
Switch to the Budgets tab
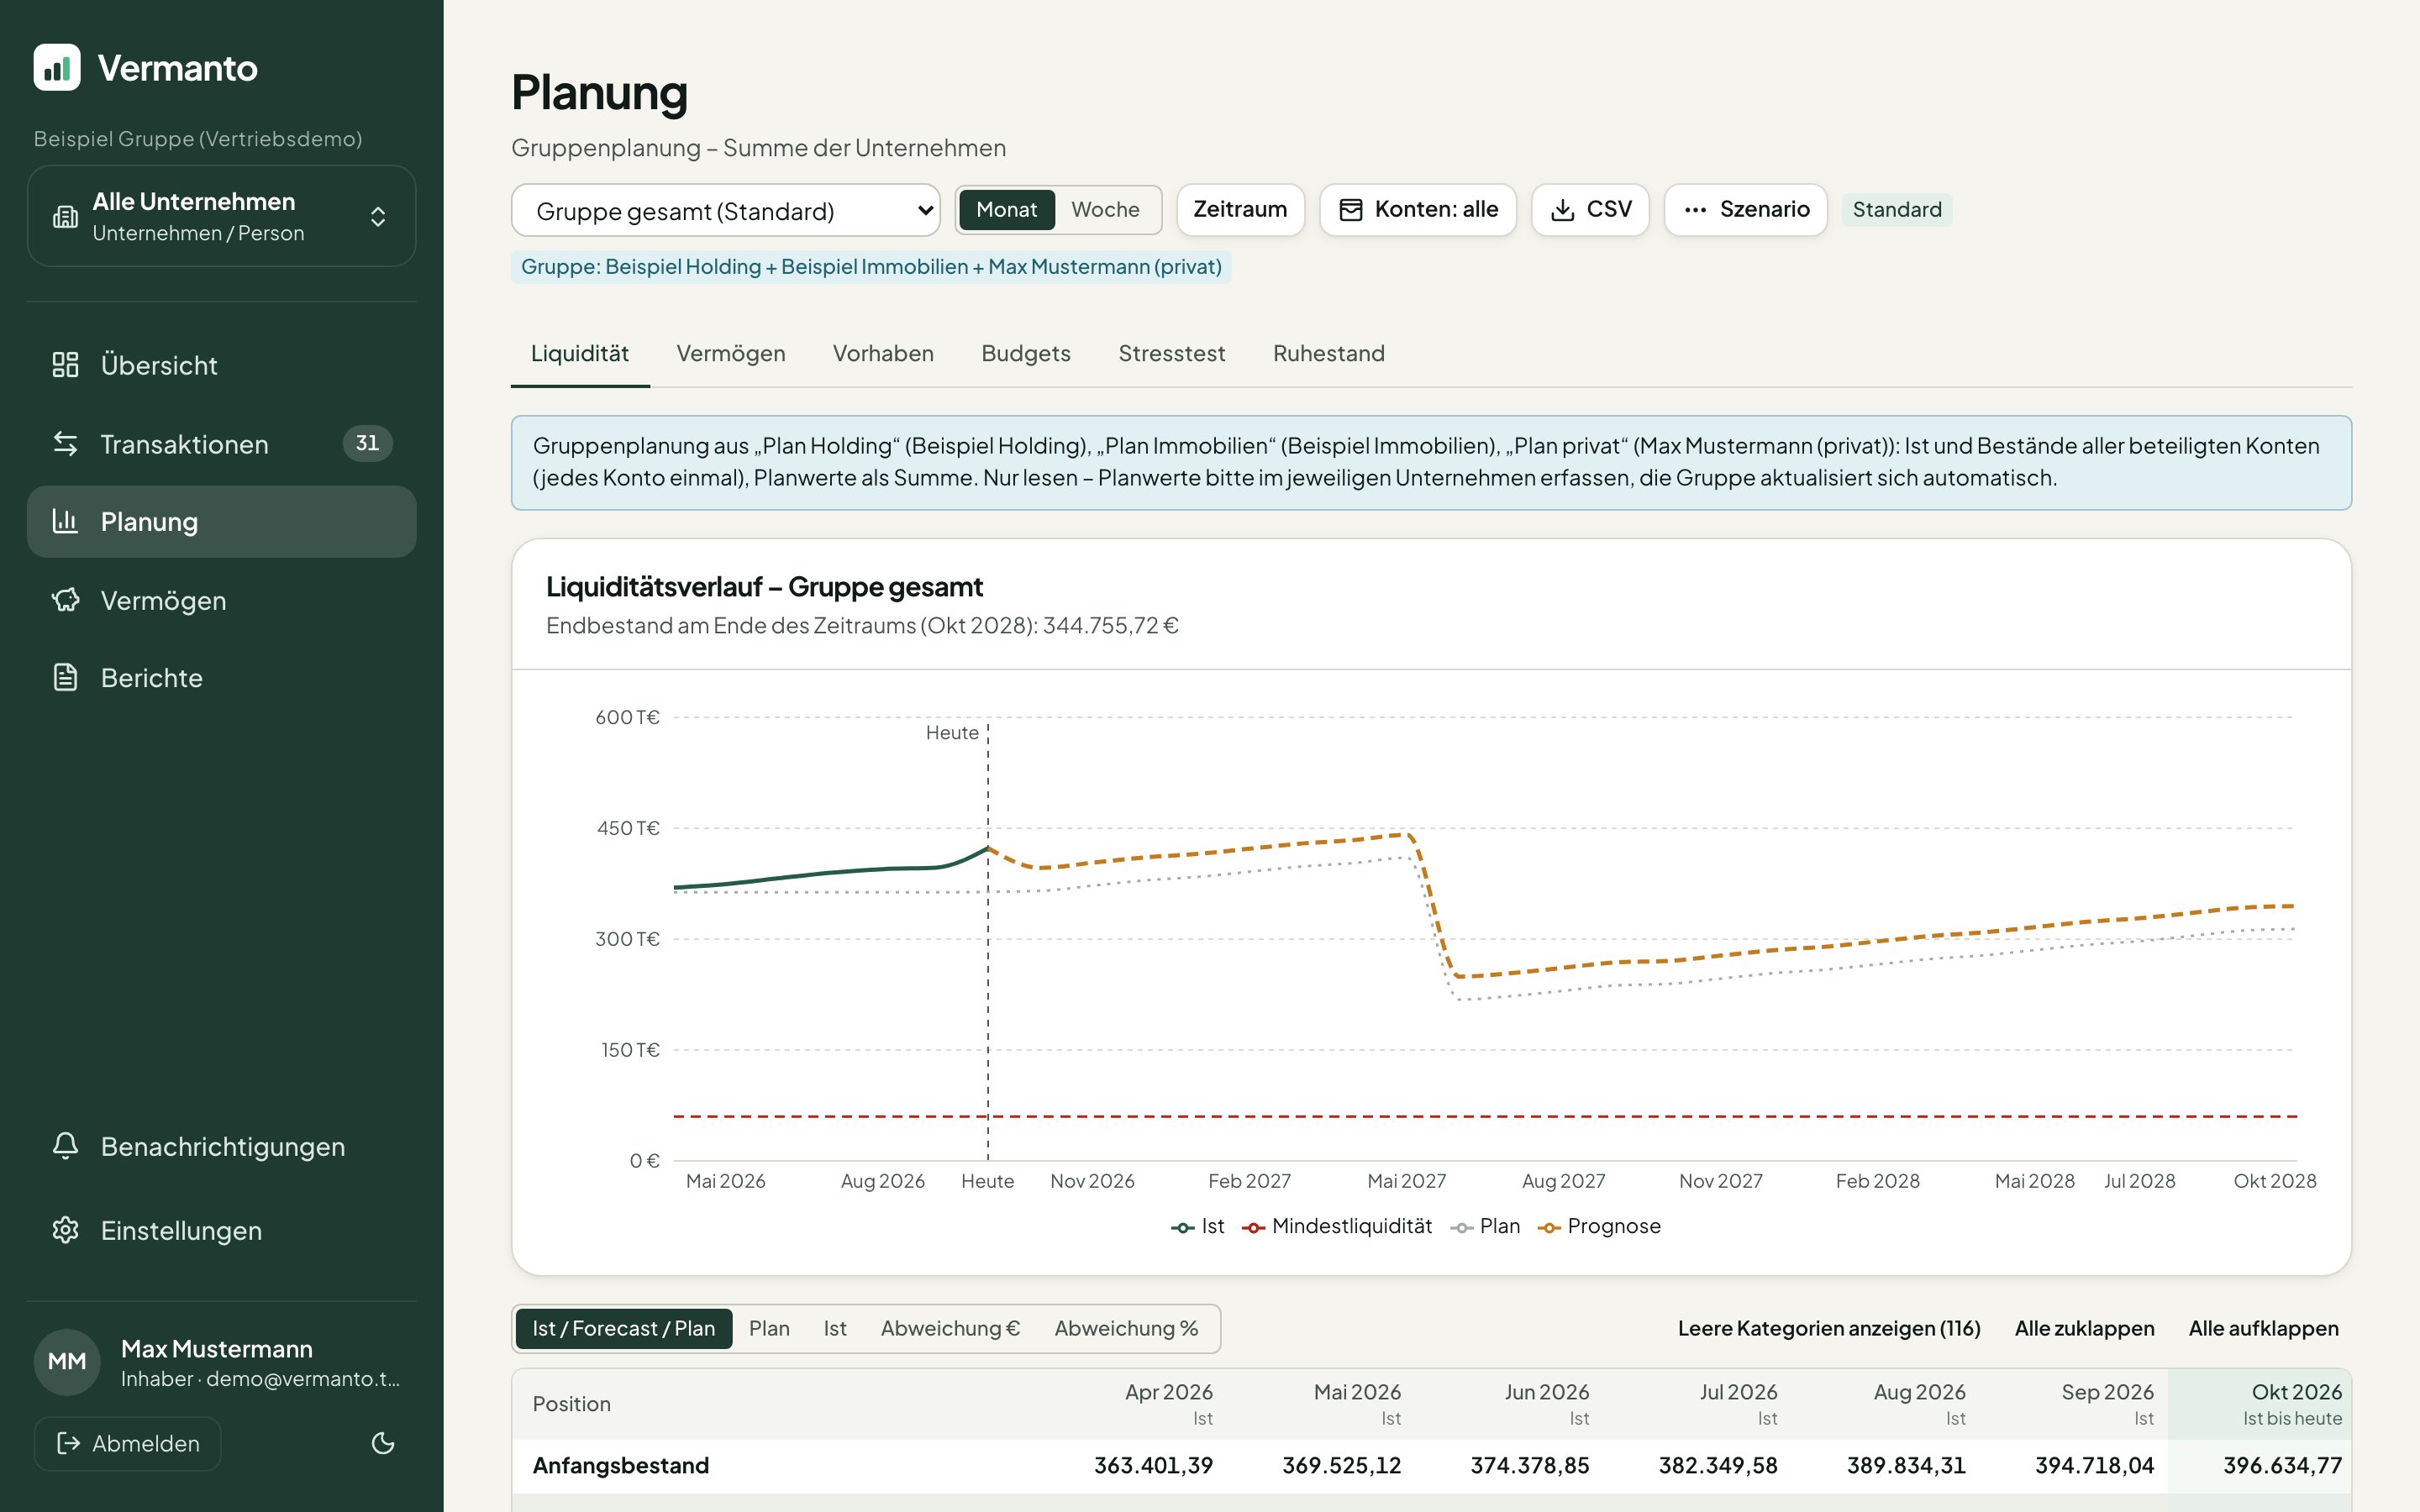[x=1026, y=354]
